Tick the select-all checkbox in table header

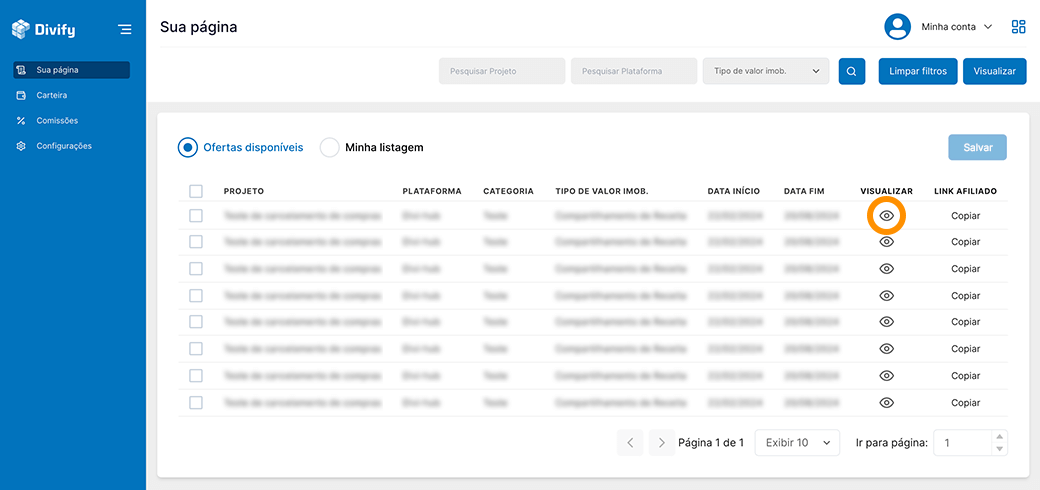(196, 191)
